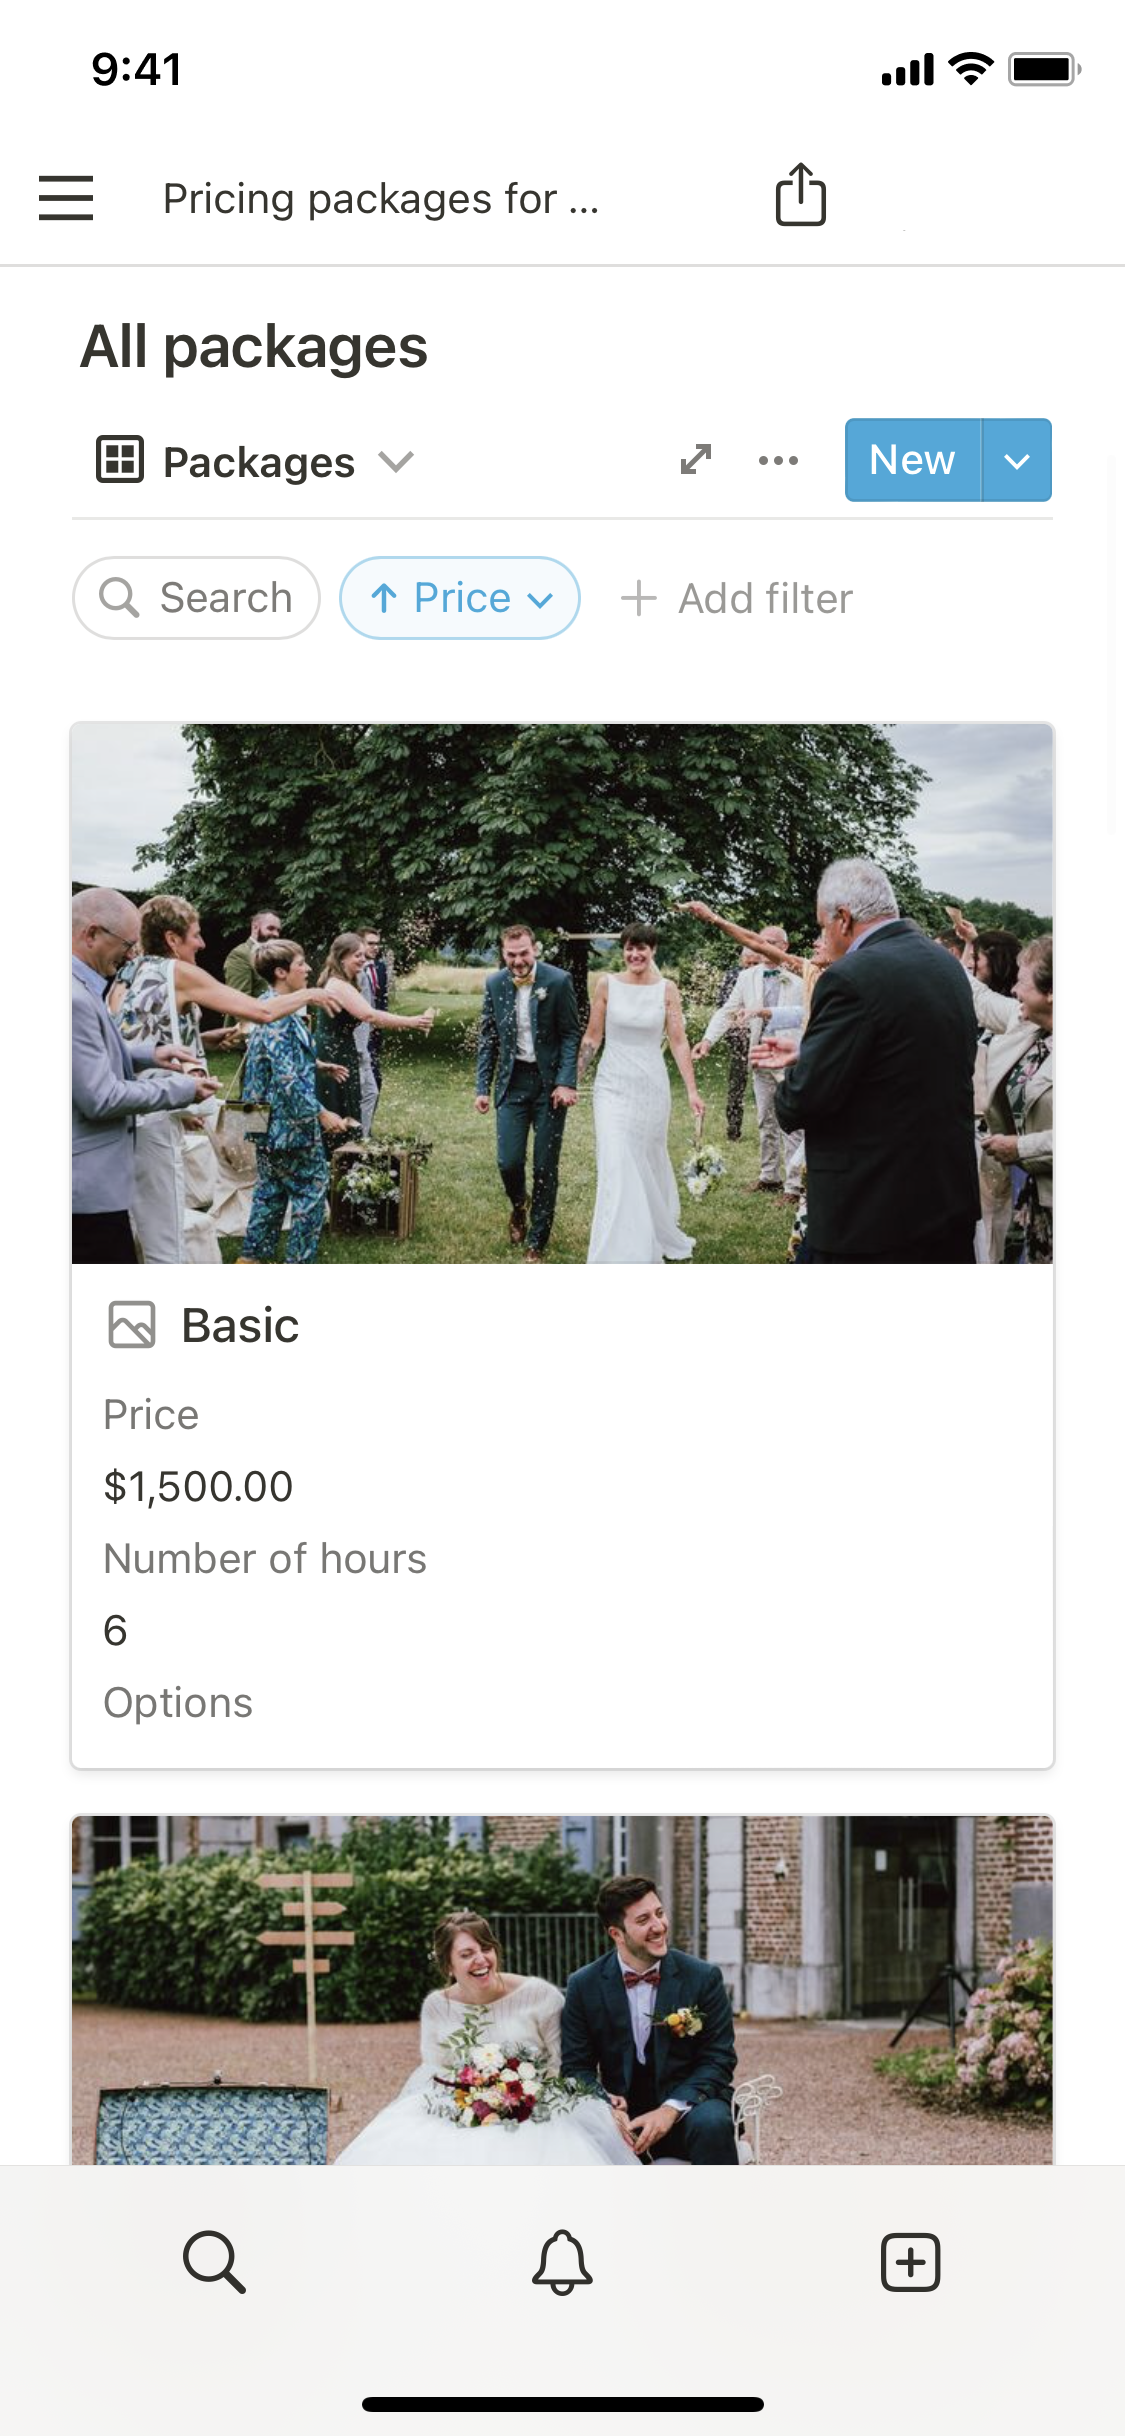Click the Basic card page icon
1125x2436 pixels.
[132, 1325]
